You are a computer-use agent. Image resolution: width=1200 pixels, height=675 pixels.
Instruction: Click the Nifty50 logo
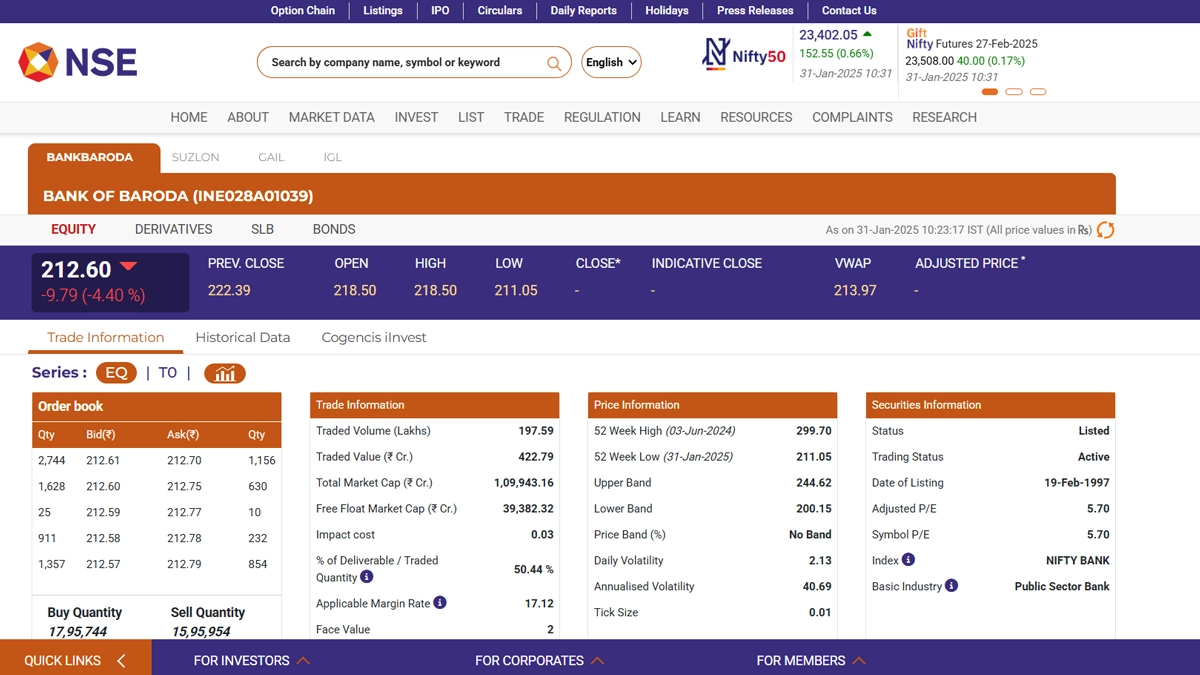pyautogui.click(x=744, y=54)
